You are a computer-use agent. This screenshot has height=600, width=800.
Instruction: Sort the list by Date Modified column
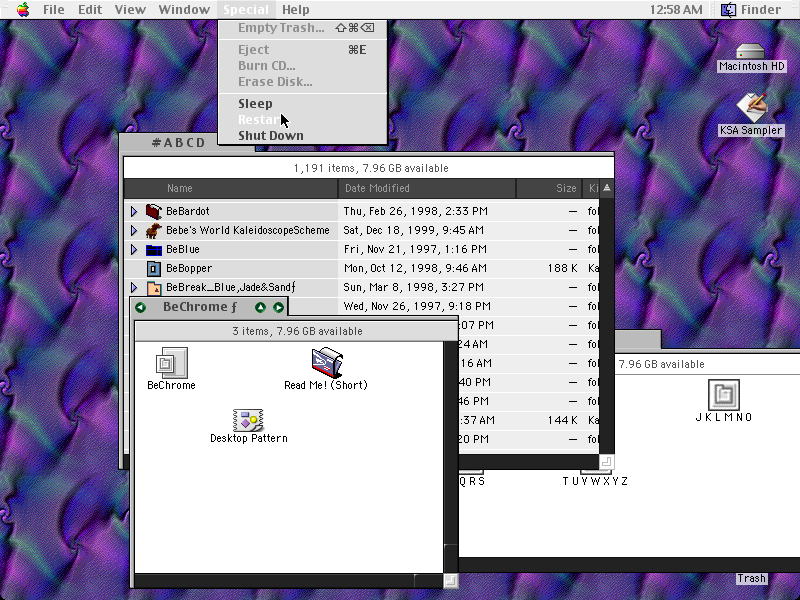(x=427, y=188)
